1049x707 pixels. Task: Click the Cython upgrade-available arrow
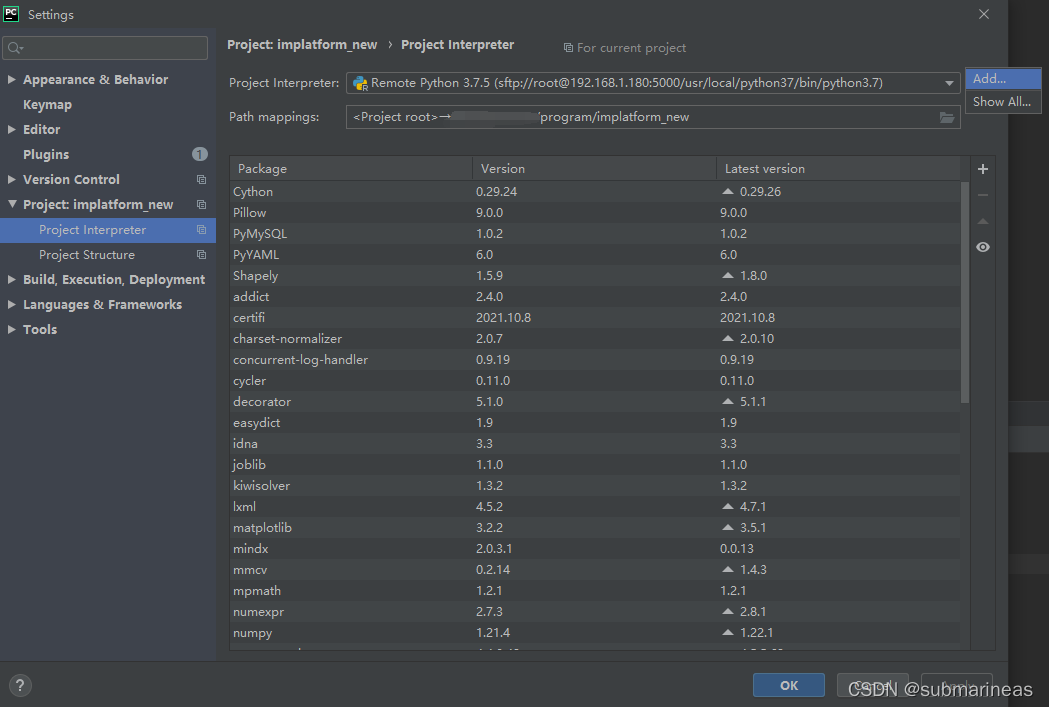point(728,191)
